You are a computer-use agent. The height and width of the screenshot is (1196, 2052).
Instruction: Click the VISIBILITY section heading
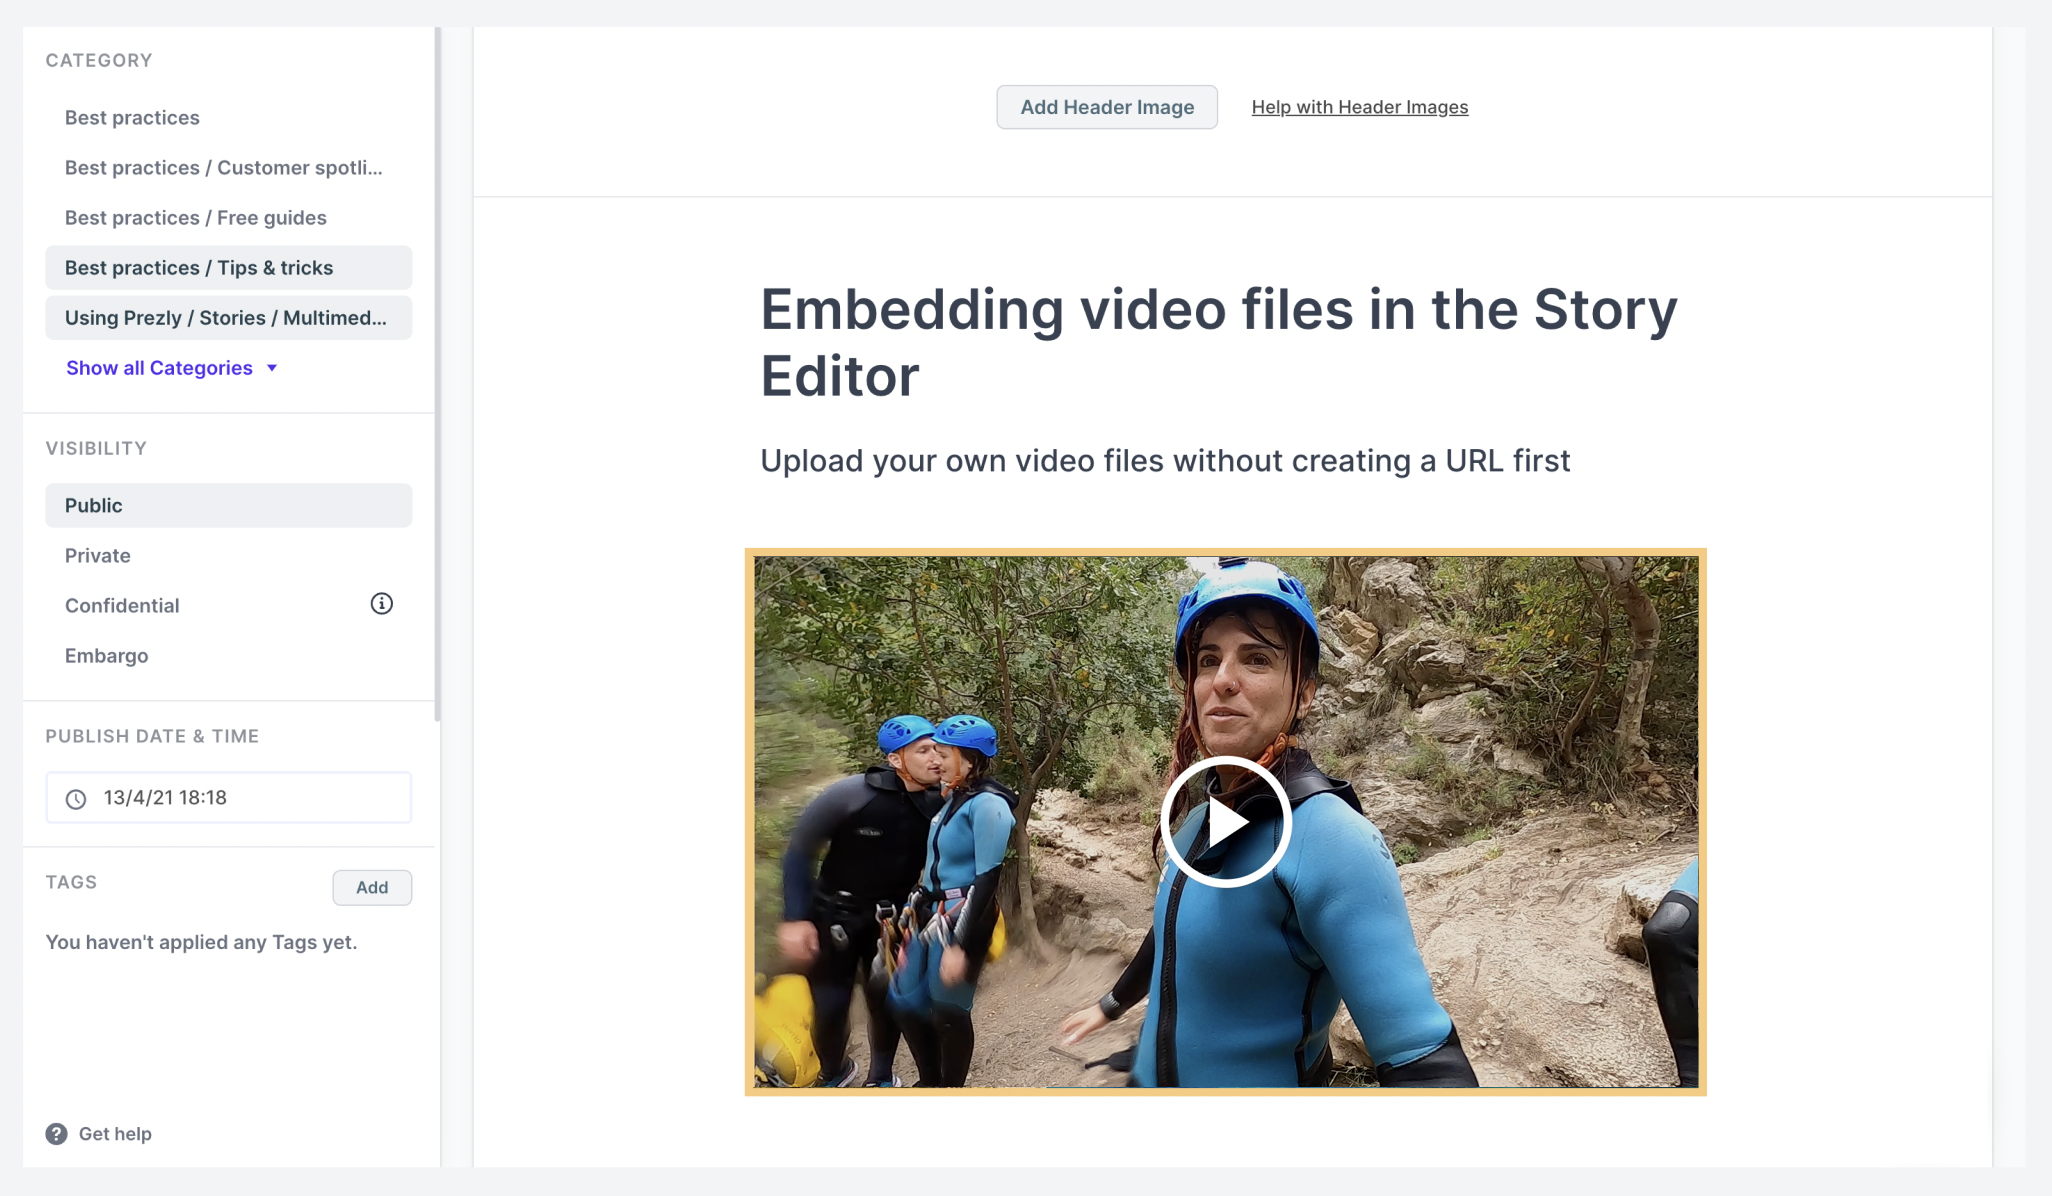96,448
